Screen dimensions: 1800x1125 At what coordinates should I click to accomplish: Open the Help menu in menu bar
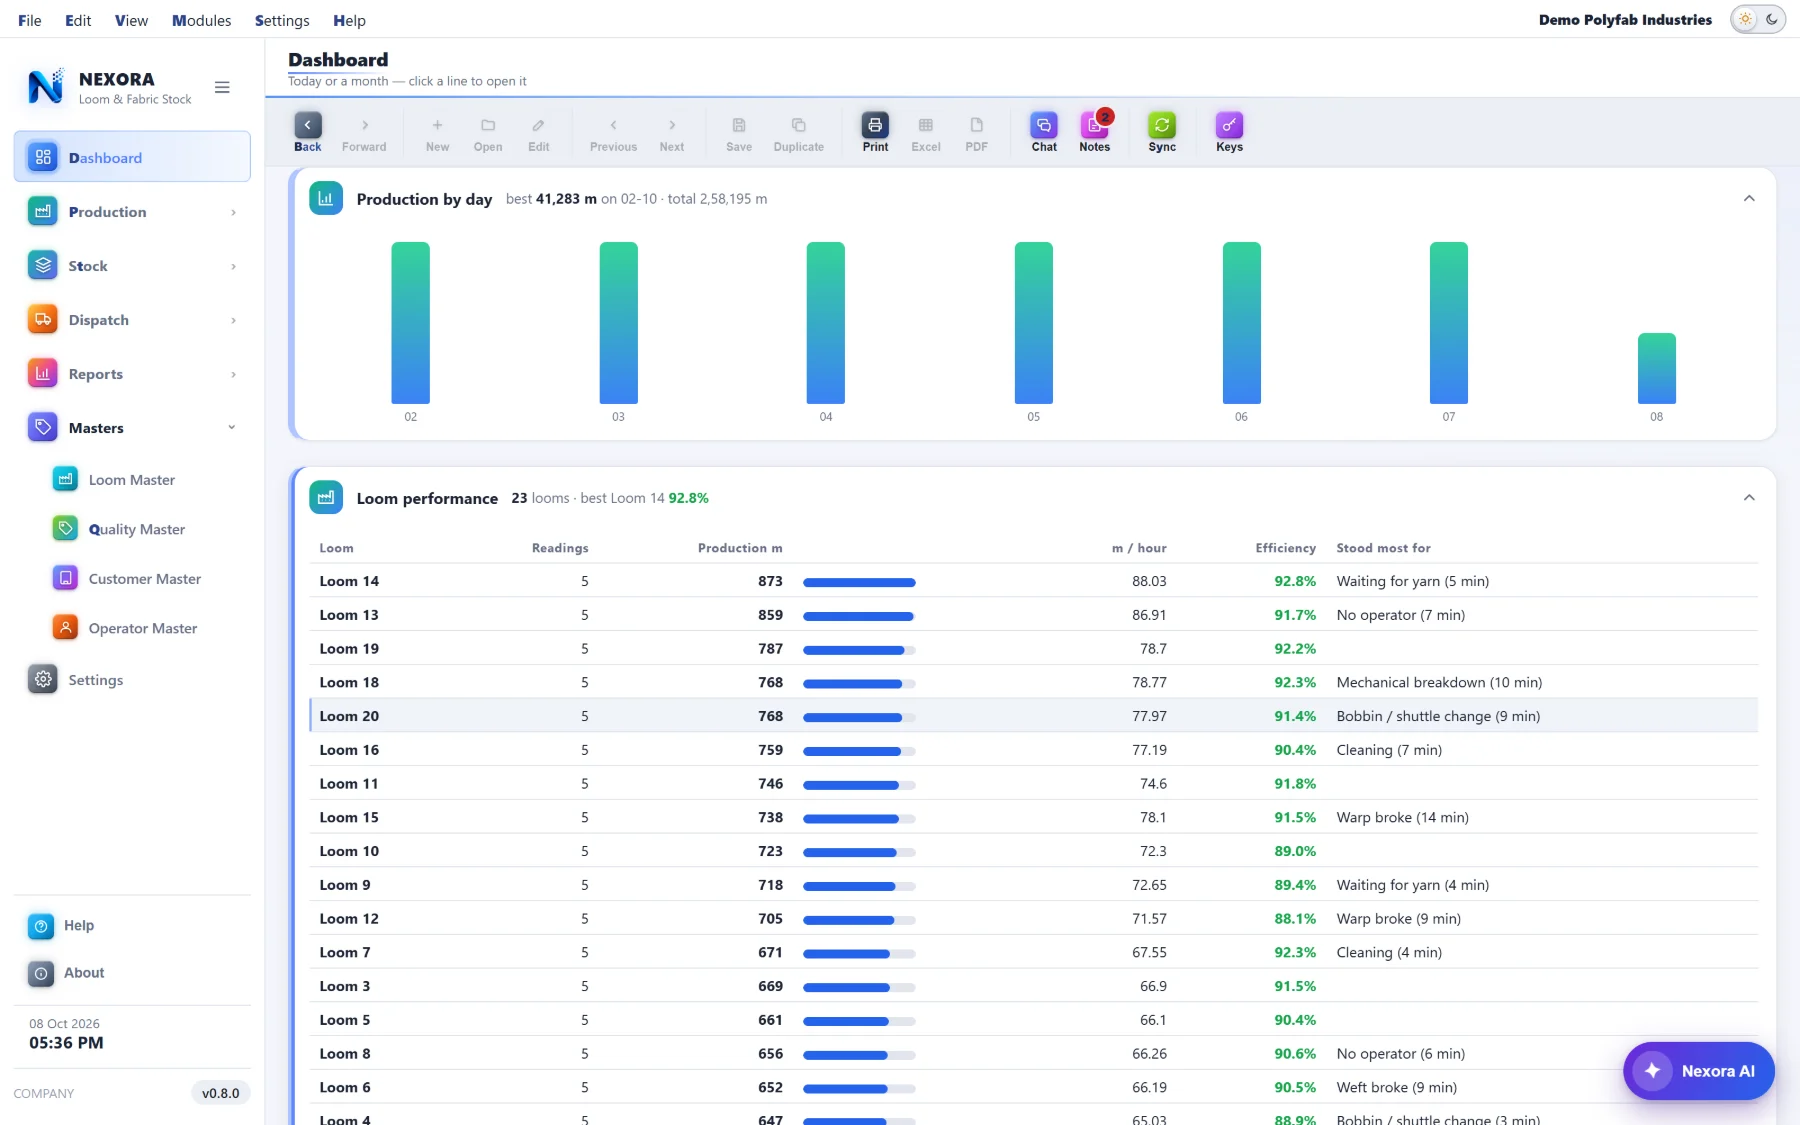click(349, 20)
